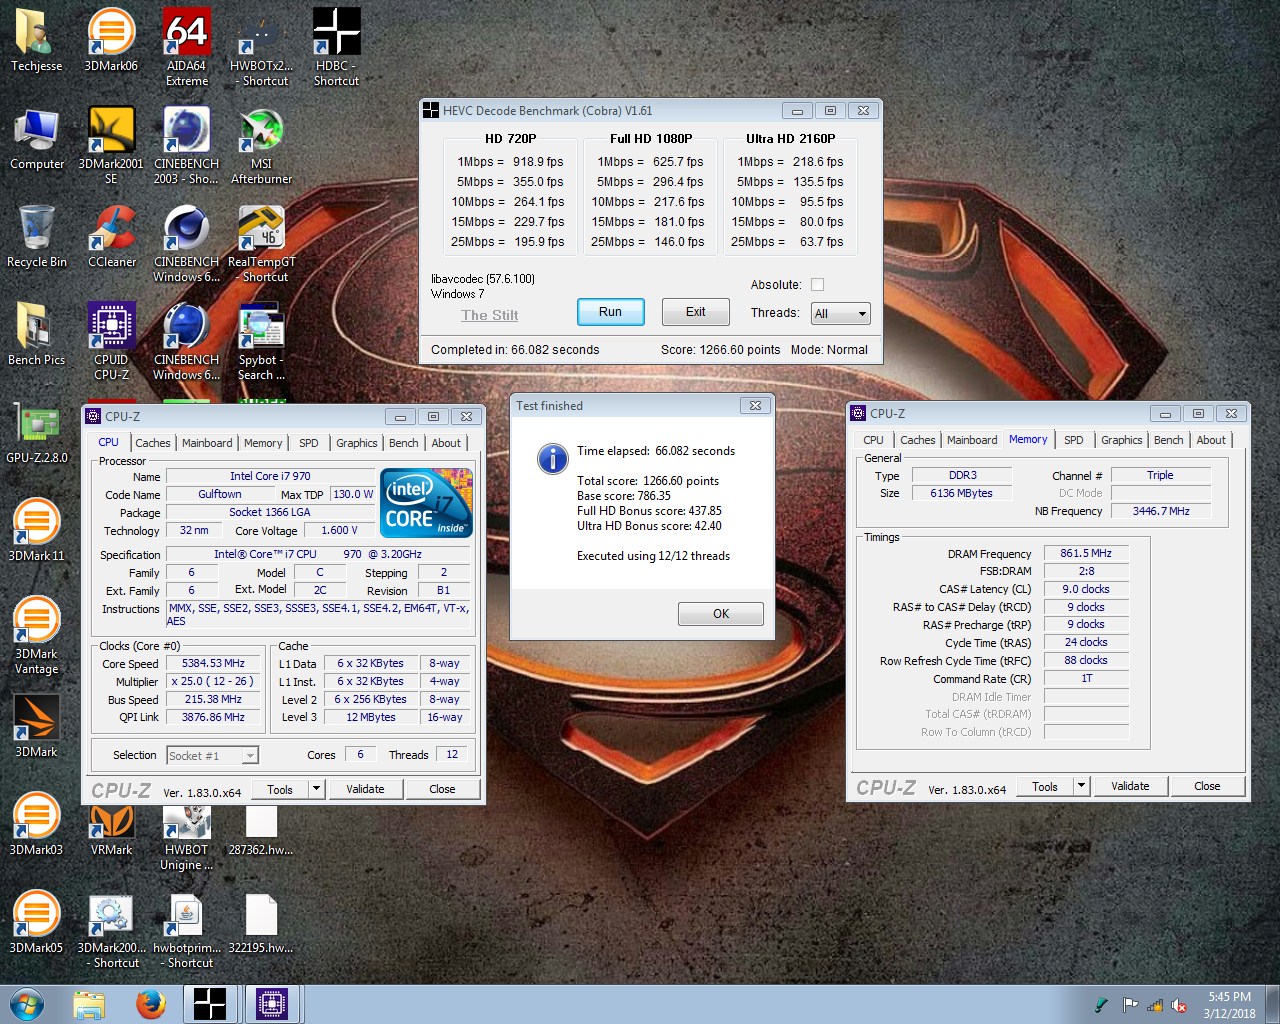Select SPD tab in right CPU-Z window
This screenshot has height=1024, width=1280.
click(1074, 440)
